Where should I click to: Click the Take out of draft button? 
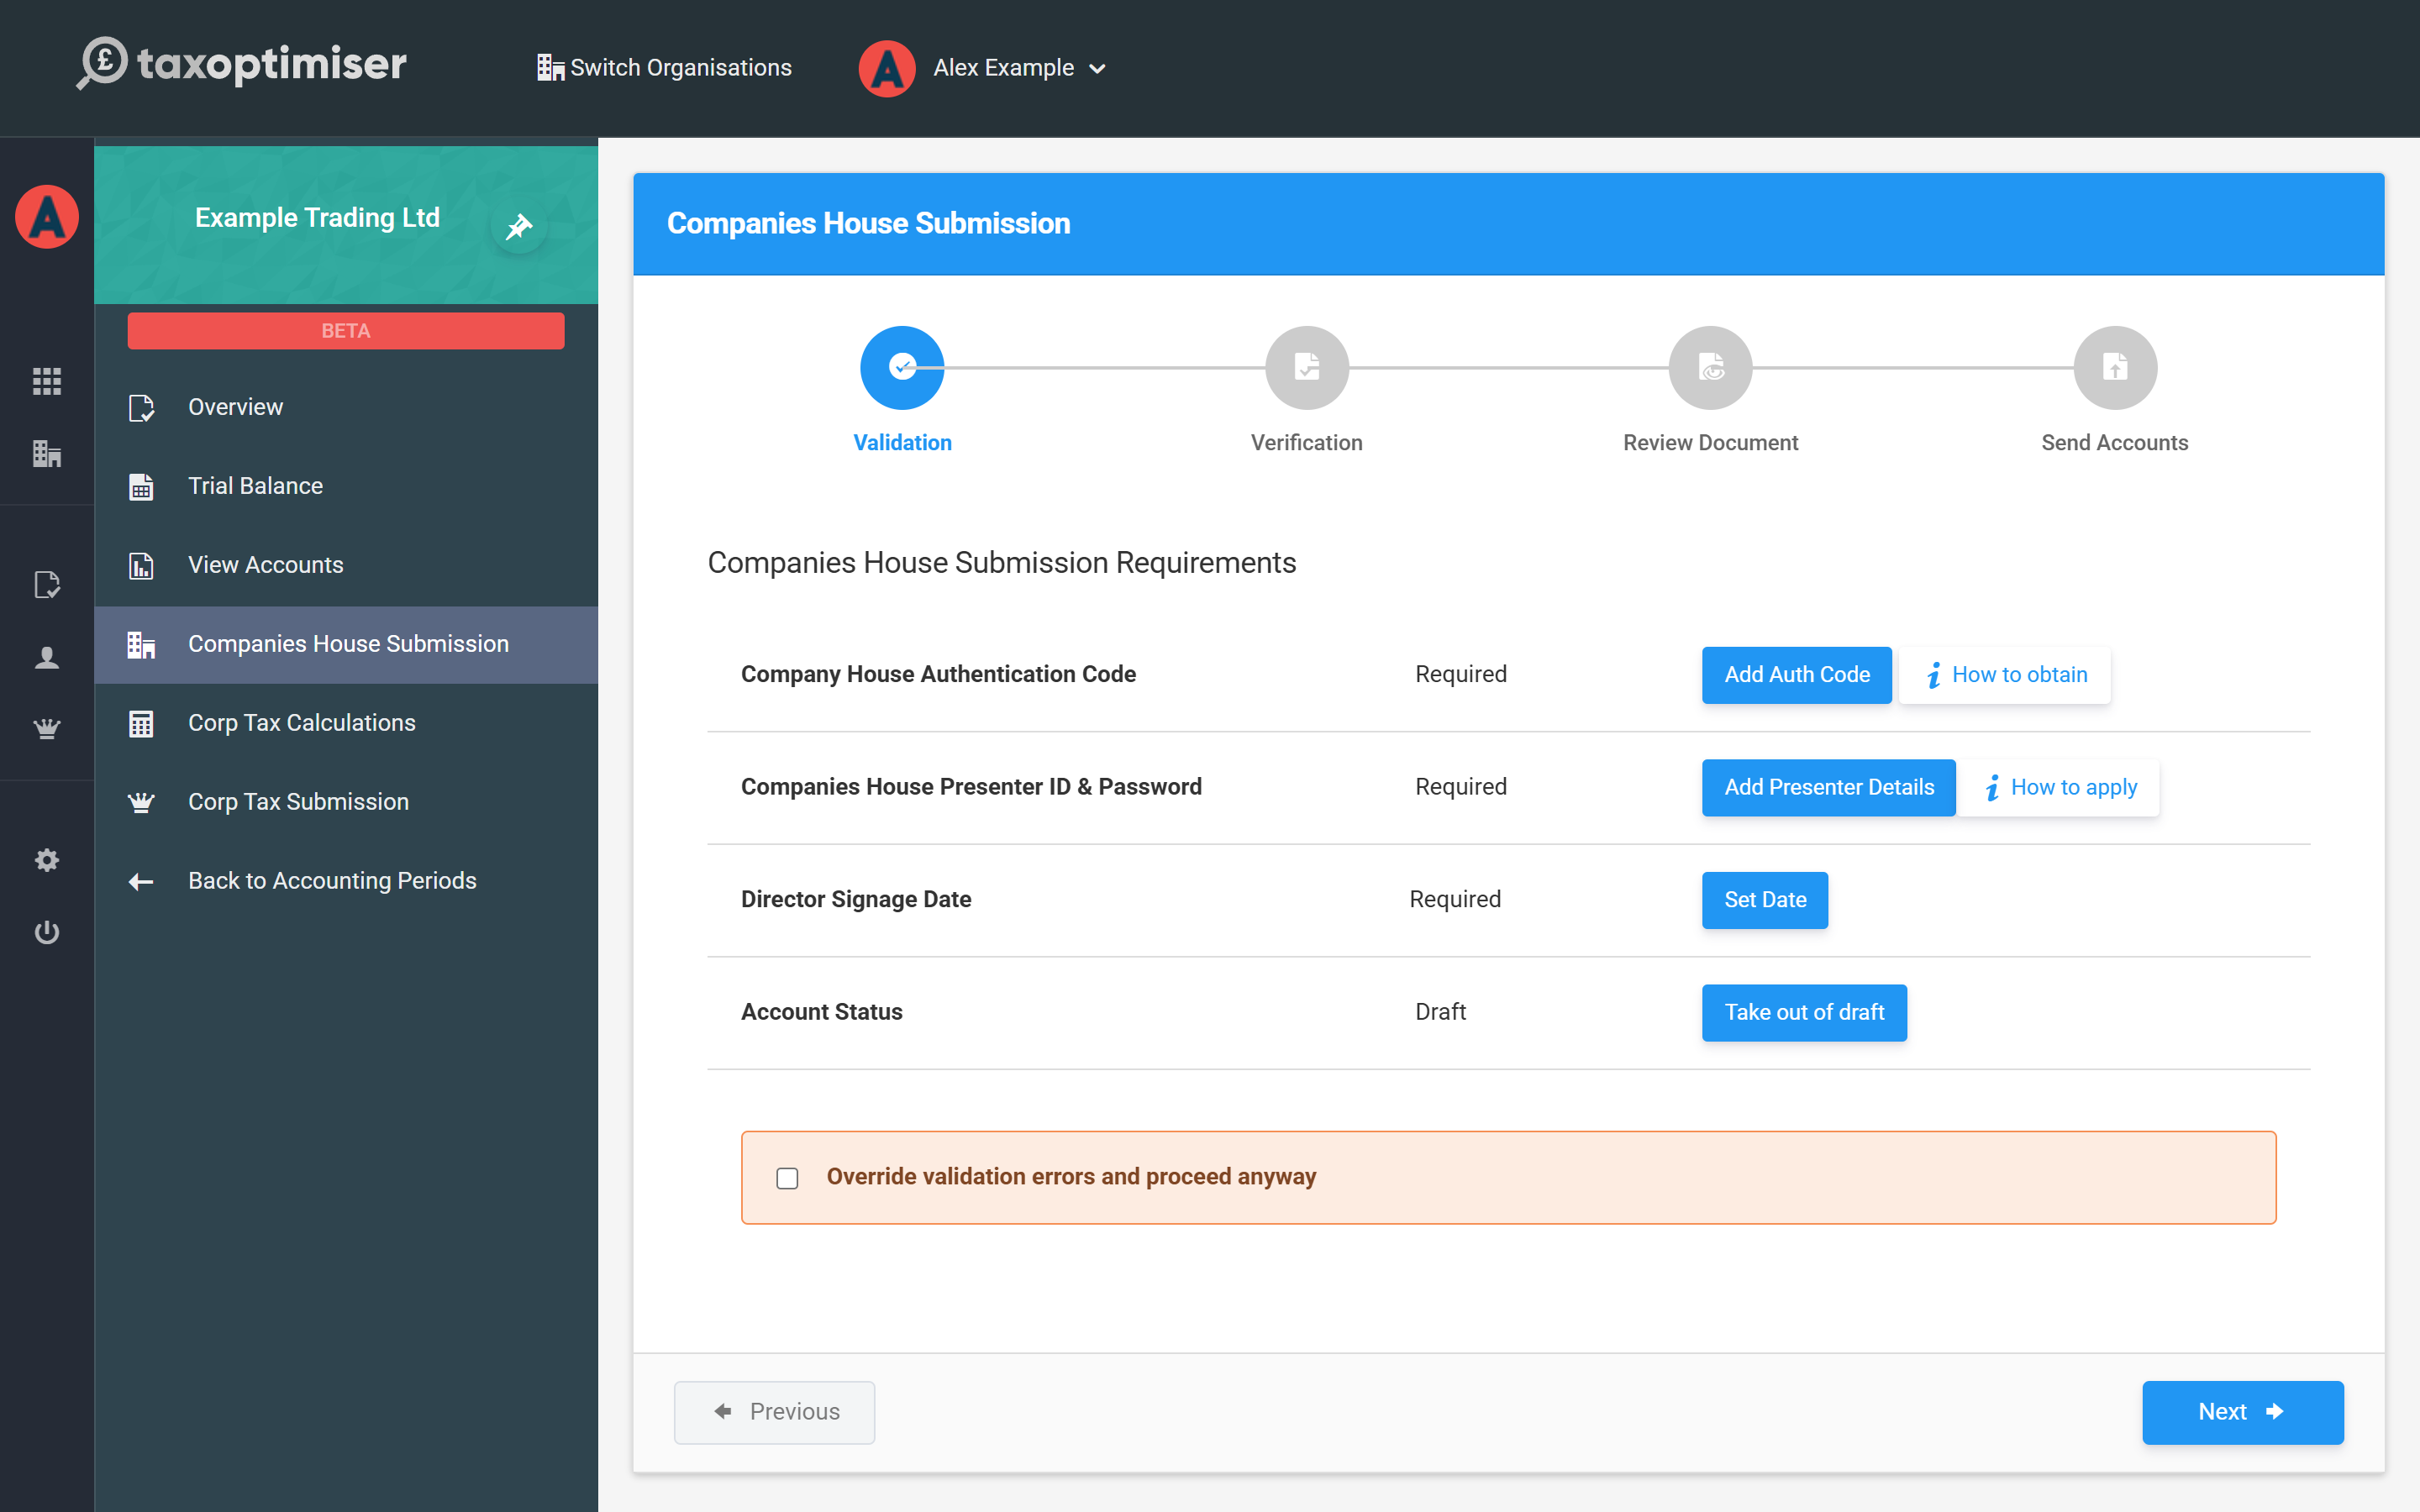point(1804,1013)
